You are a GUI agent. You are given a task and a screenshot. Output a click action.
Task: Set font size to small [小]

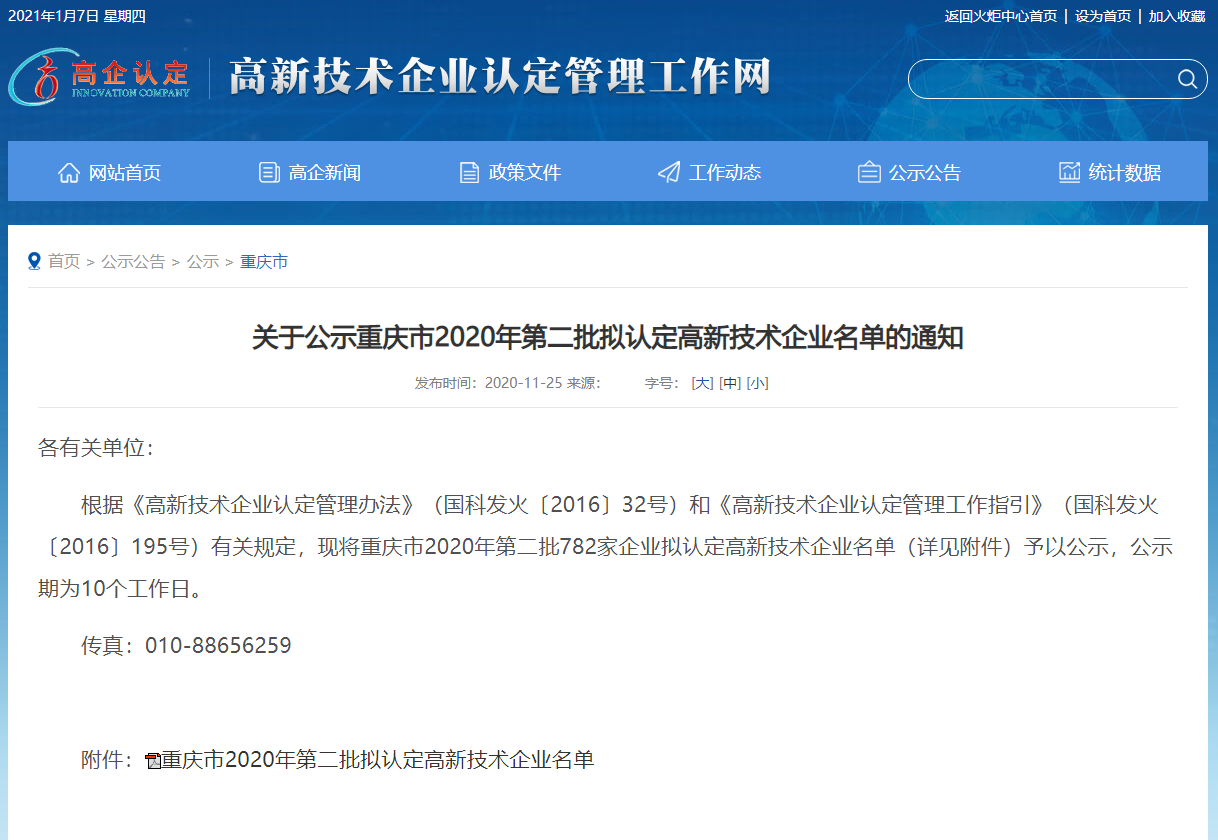[x=757, y=383]
